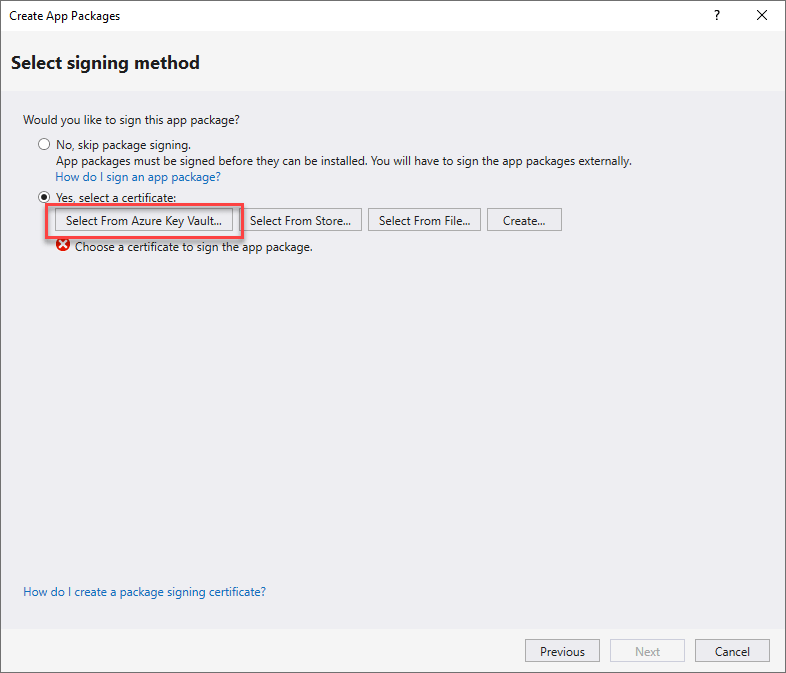Screen dimensions: 786x673
Task: Open 'How do I sign an app package?' link
Action: (138, 177)
